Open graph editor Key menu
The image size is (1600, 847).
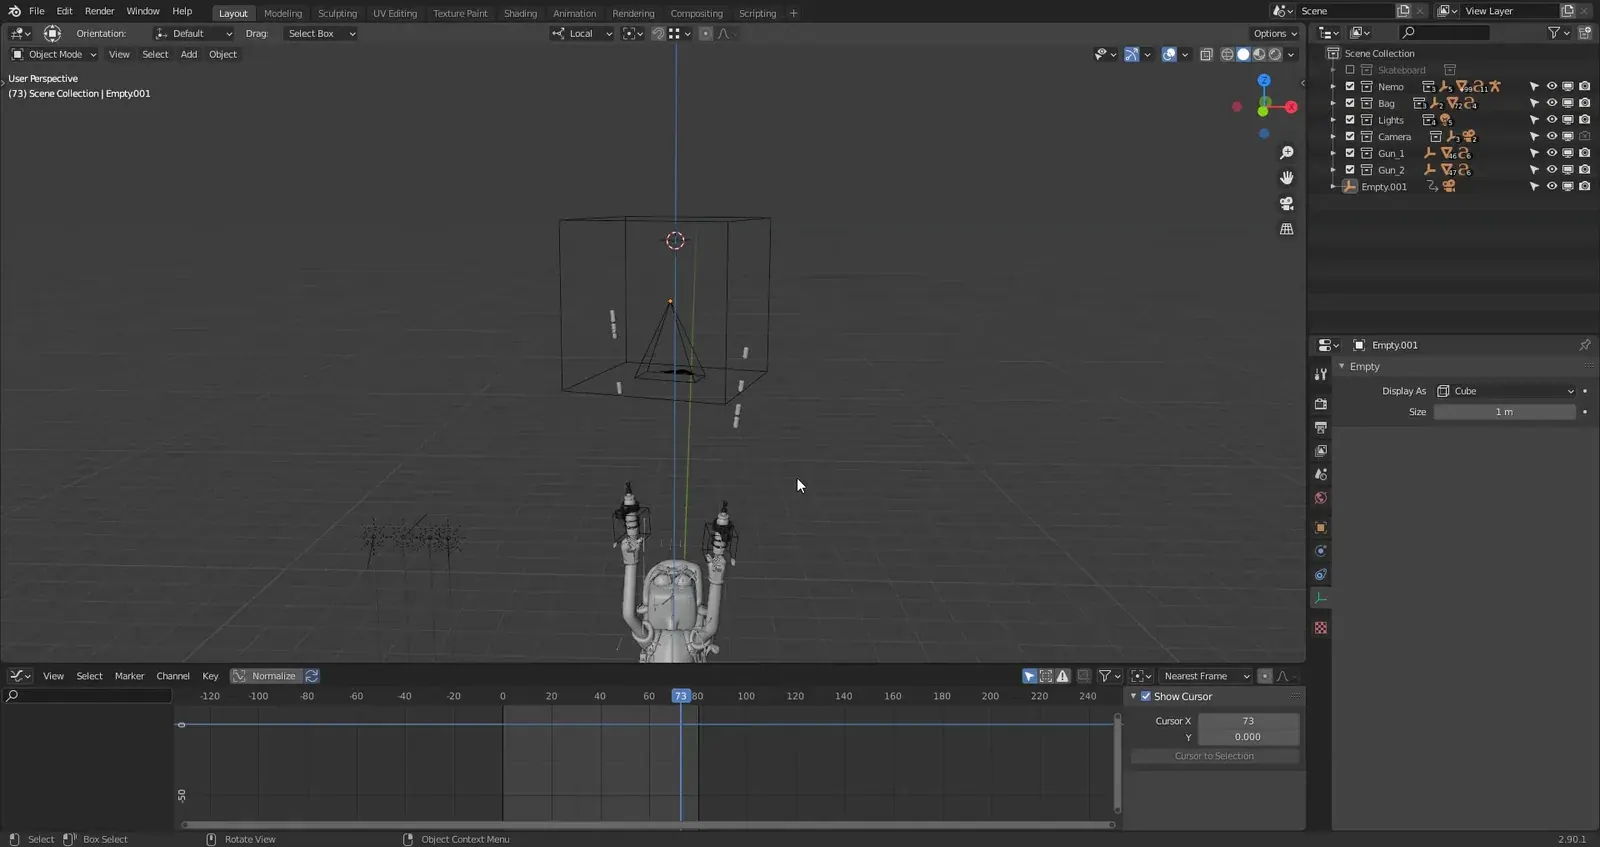(210, 676)
